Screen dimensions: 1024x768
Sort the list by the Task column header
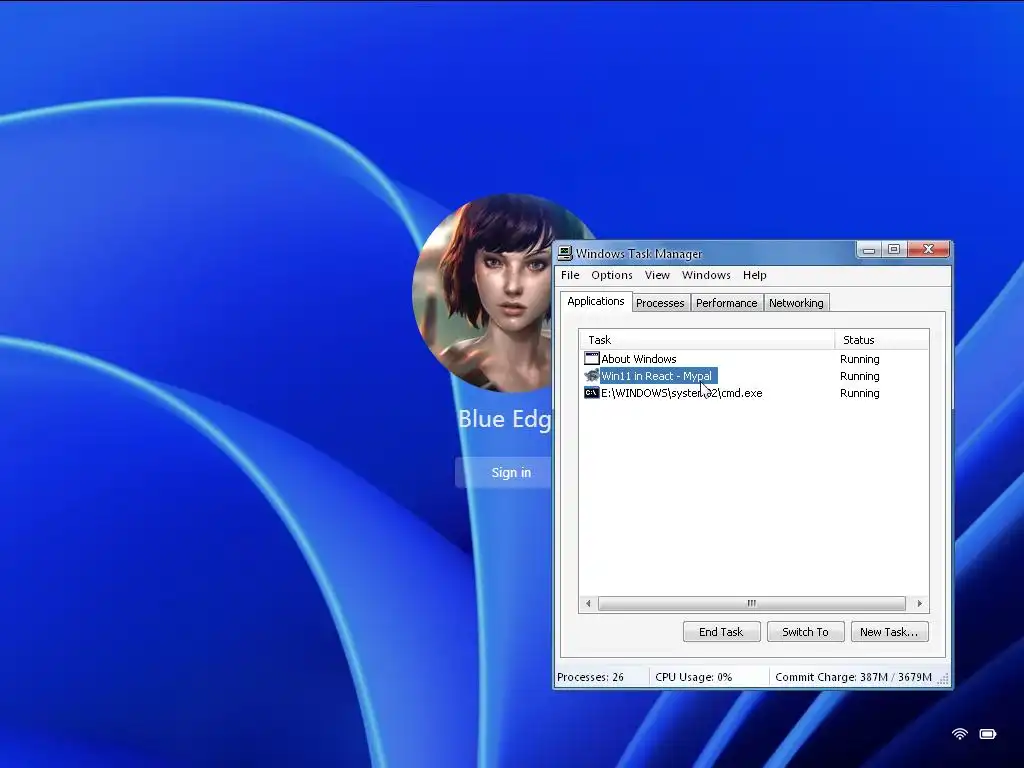[x=707, y=340]
